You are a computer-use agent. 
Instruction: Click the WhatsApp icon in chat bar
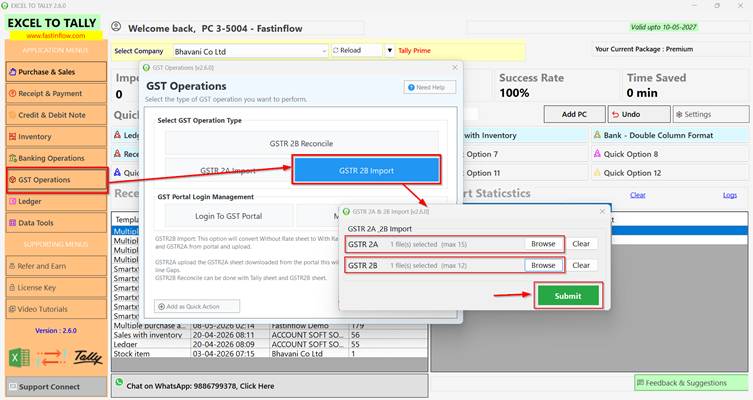coord(119,383)
